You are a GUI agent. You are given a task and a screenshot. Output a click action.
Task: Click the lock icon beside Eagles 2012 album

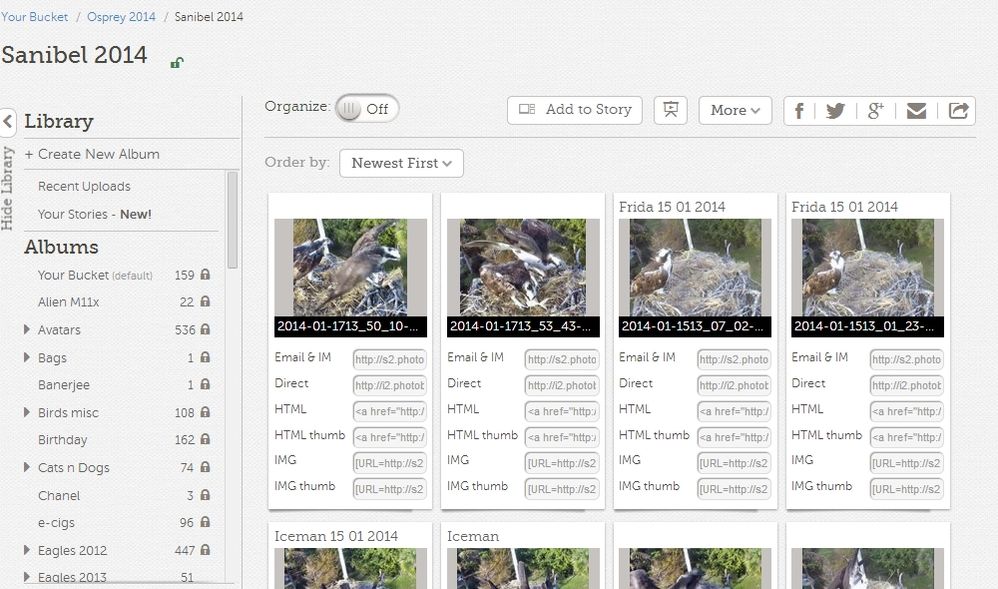[x=205, y=550]
